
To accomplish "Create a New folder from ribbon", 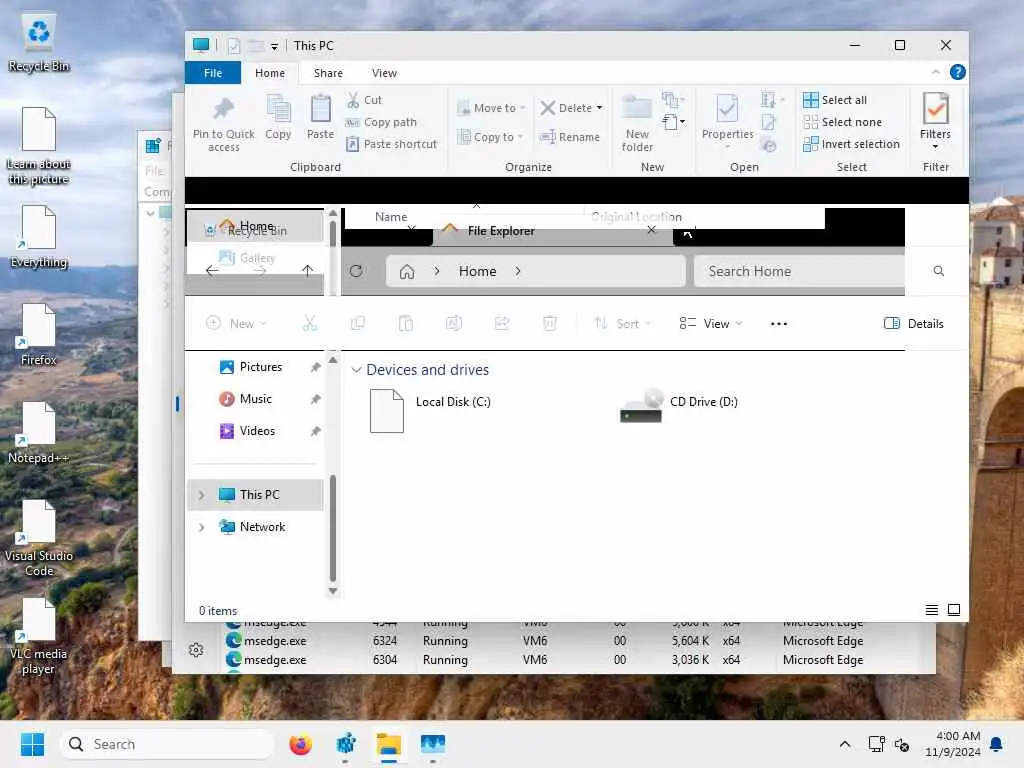I will 637,123.
